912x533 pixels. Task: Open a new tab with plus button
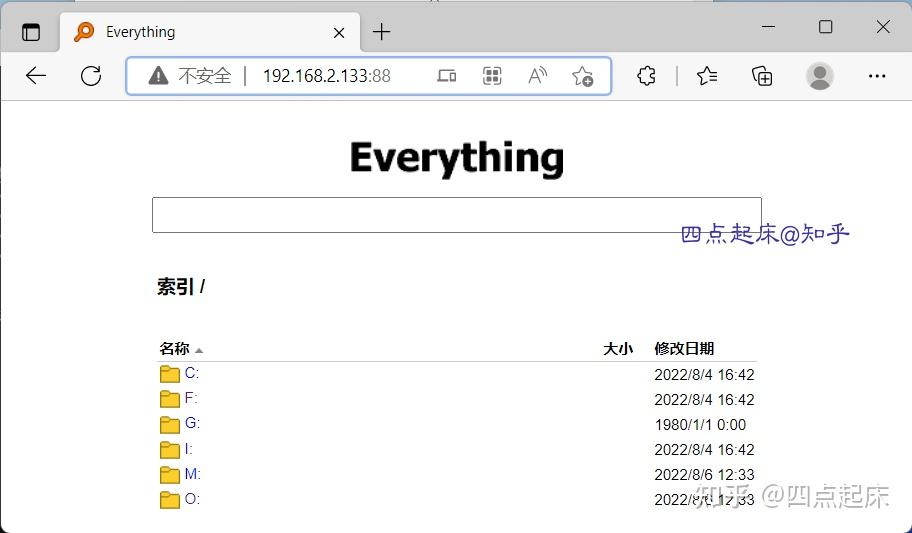pyautogui.click(x=382, y=31)
